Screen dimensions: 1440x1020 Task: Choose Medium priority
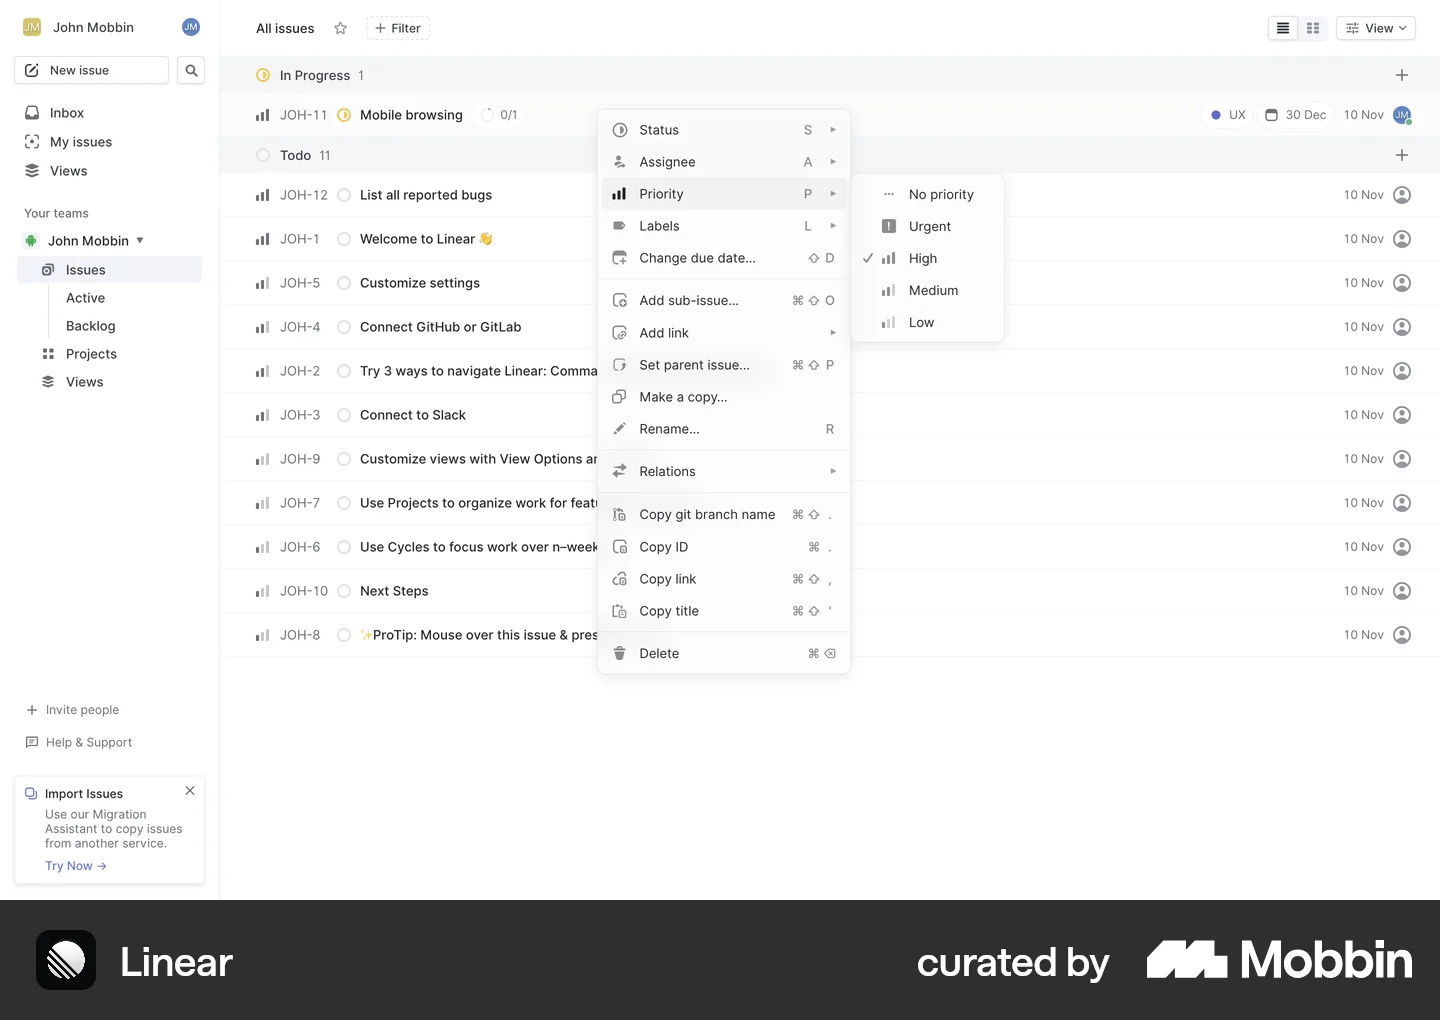[927, 290]
